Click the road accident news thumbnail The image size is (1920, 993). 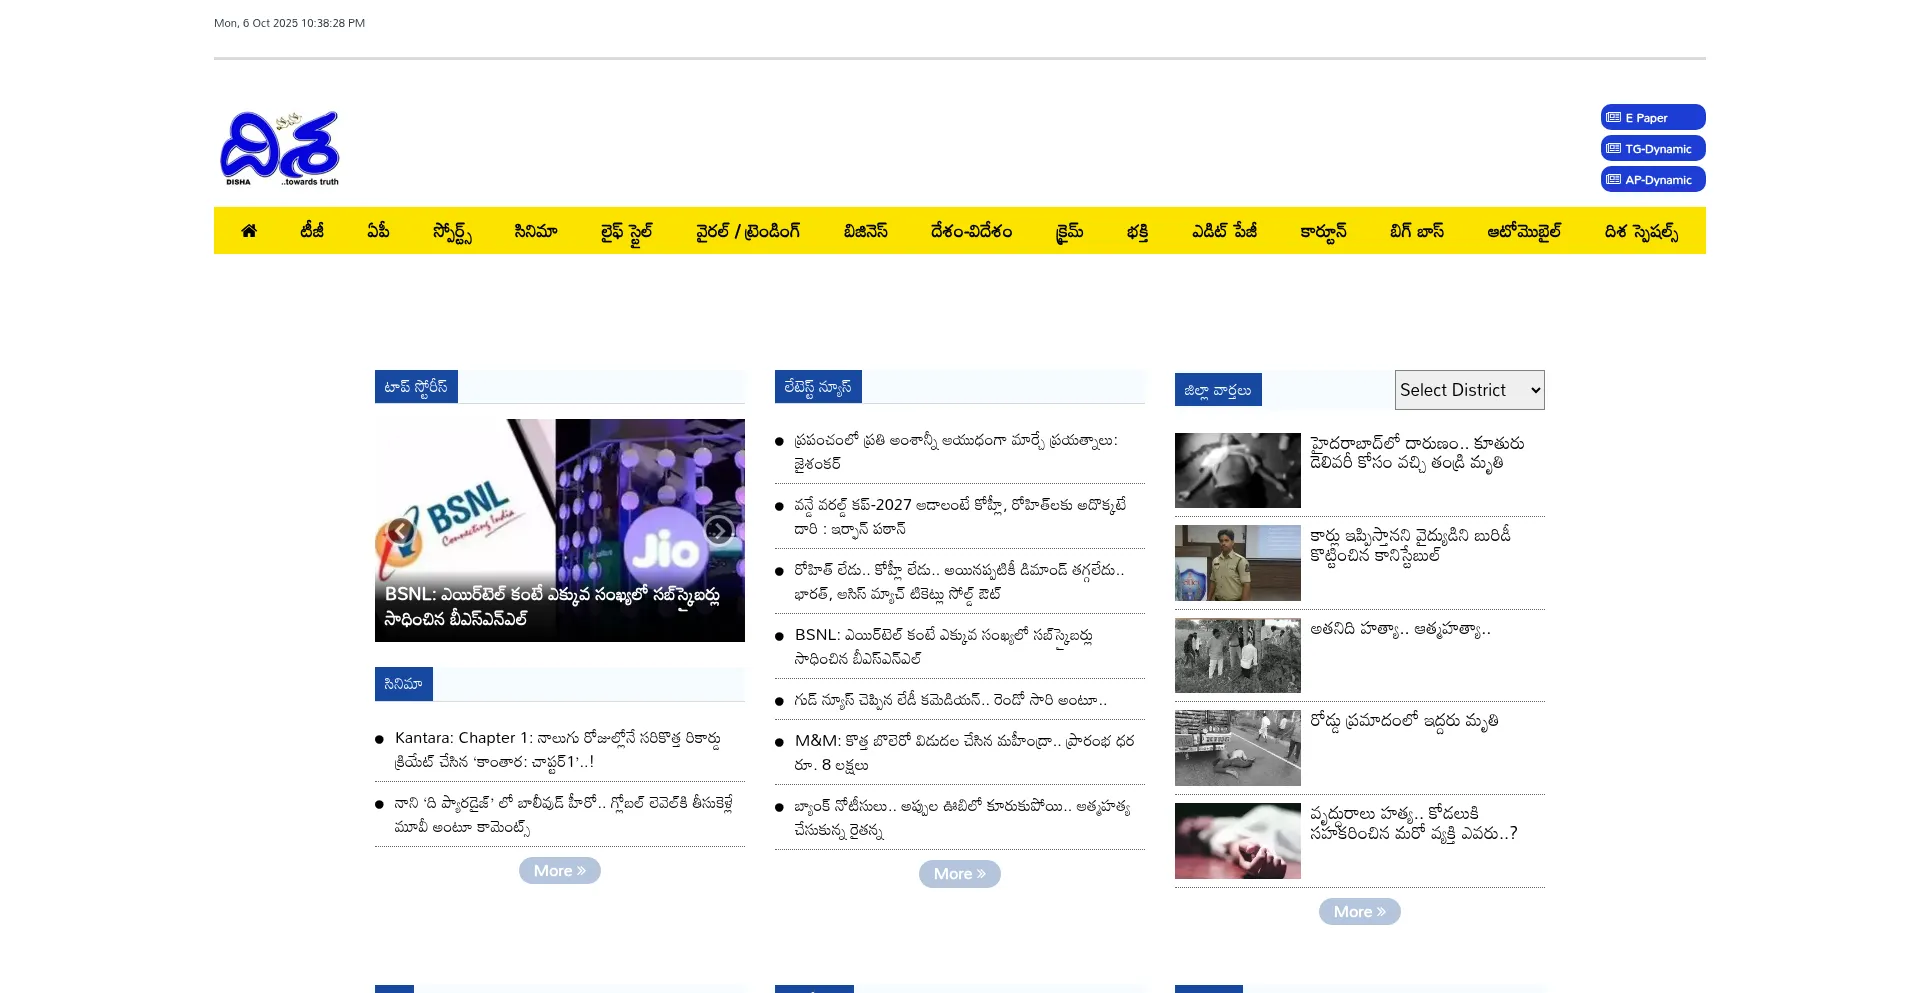coord(1237,748)
